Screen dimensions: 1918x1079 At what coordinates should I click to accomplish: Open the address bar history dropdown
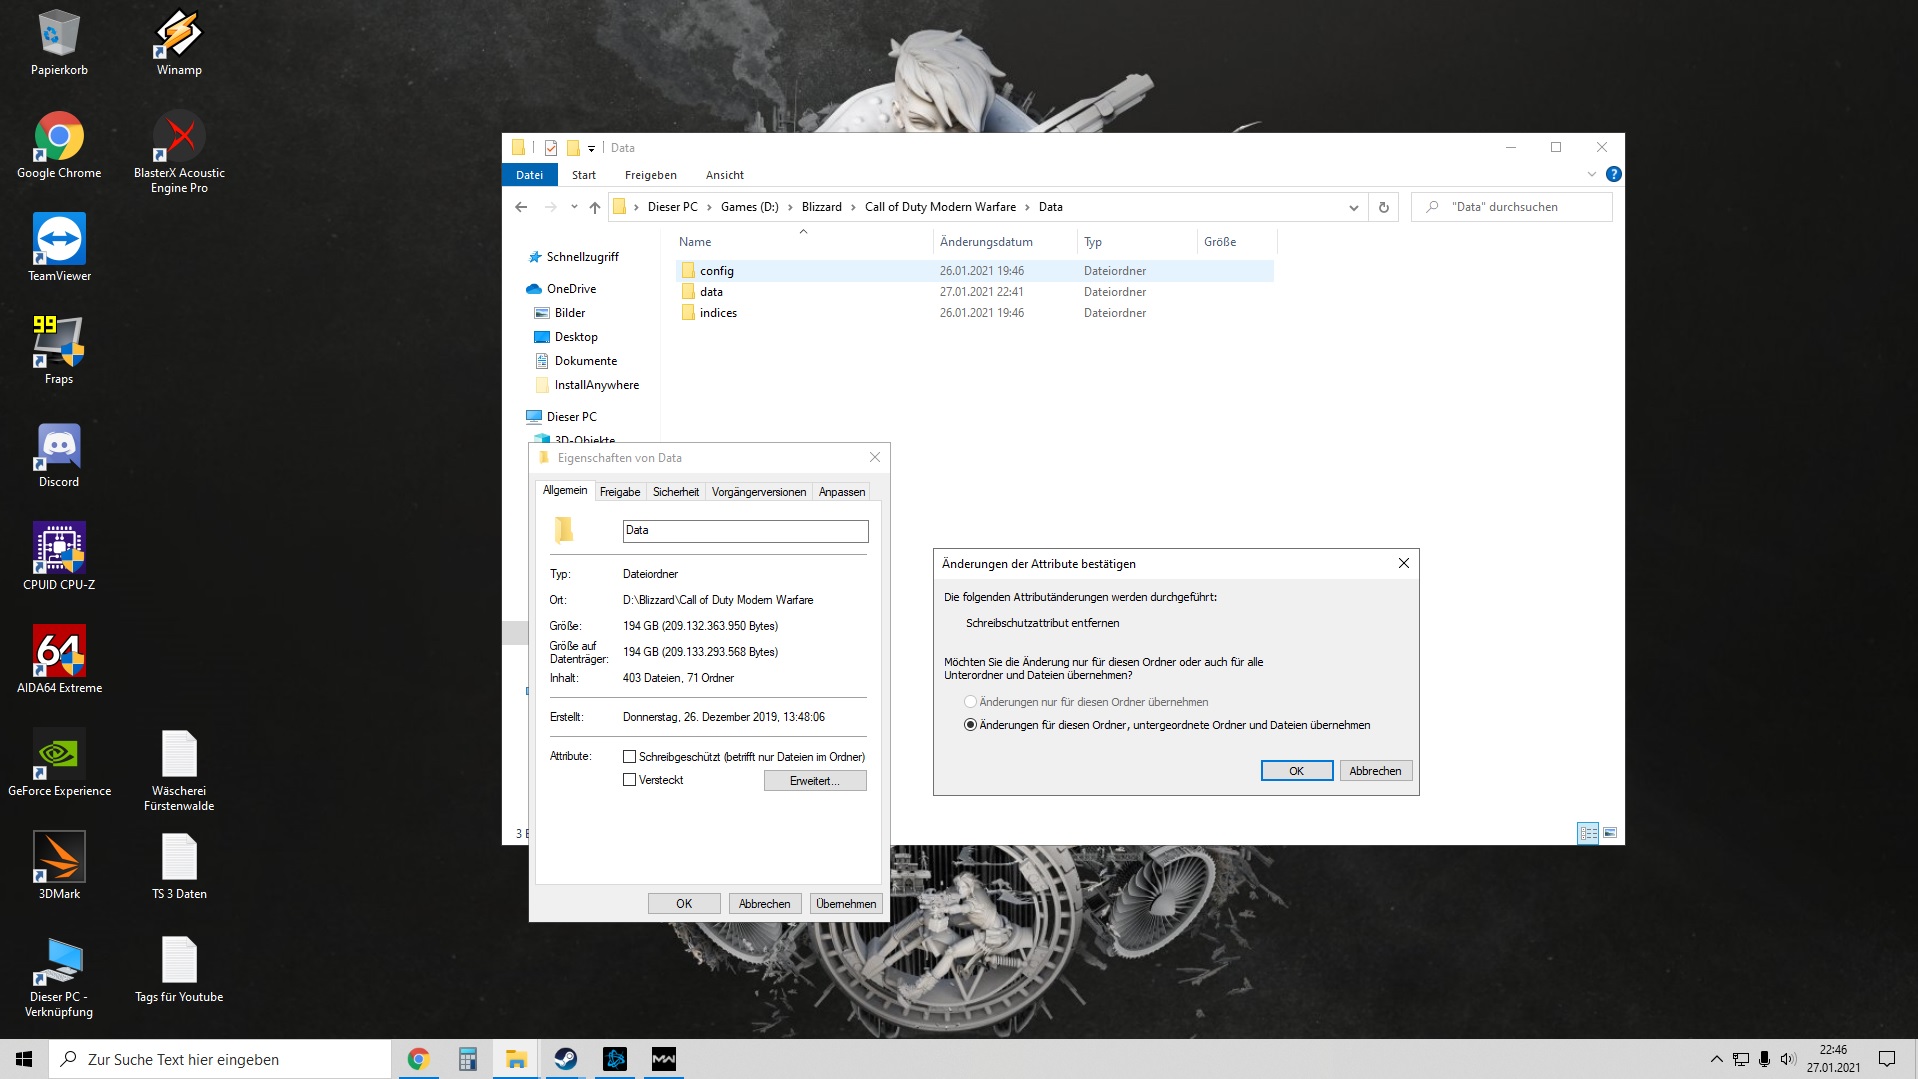1353,207
